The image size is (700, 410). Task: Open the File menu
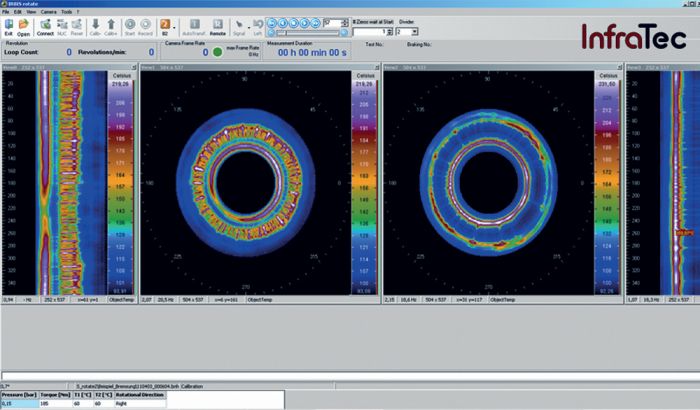pos(5,12)
